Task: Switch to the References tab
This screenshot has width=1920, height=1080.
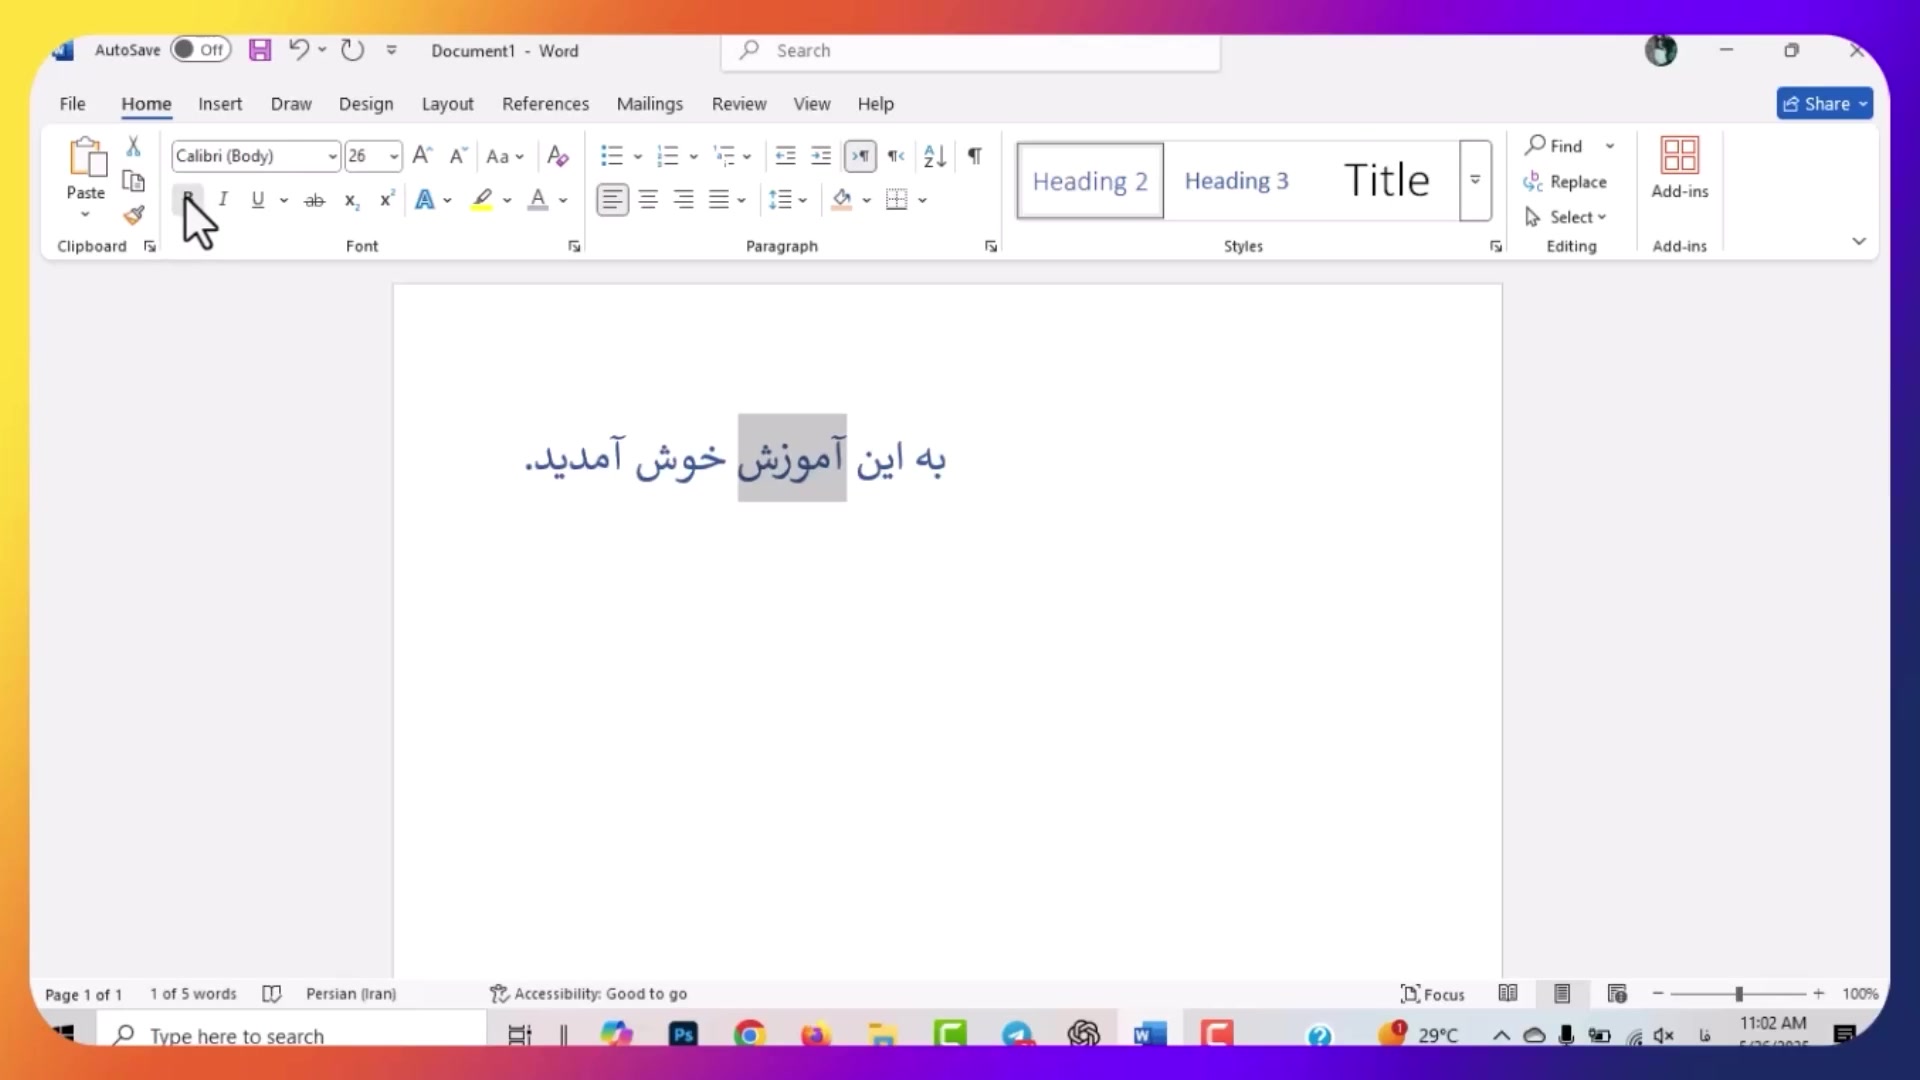Action: coord(545,104)
